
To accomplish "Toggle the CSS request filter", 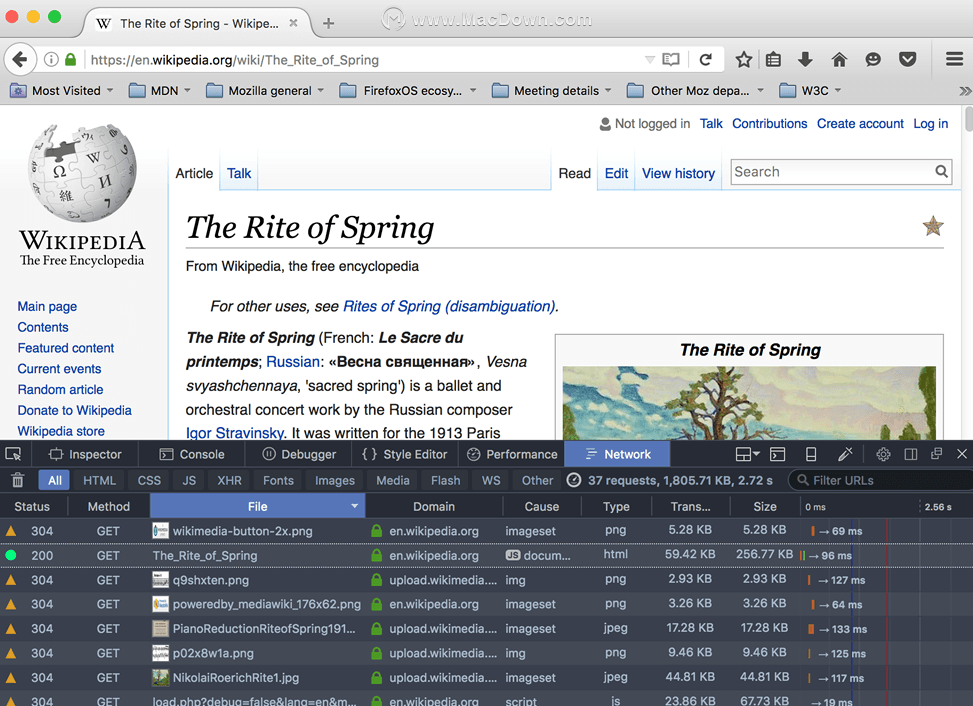I will point(149,480).
